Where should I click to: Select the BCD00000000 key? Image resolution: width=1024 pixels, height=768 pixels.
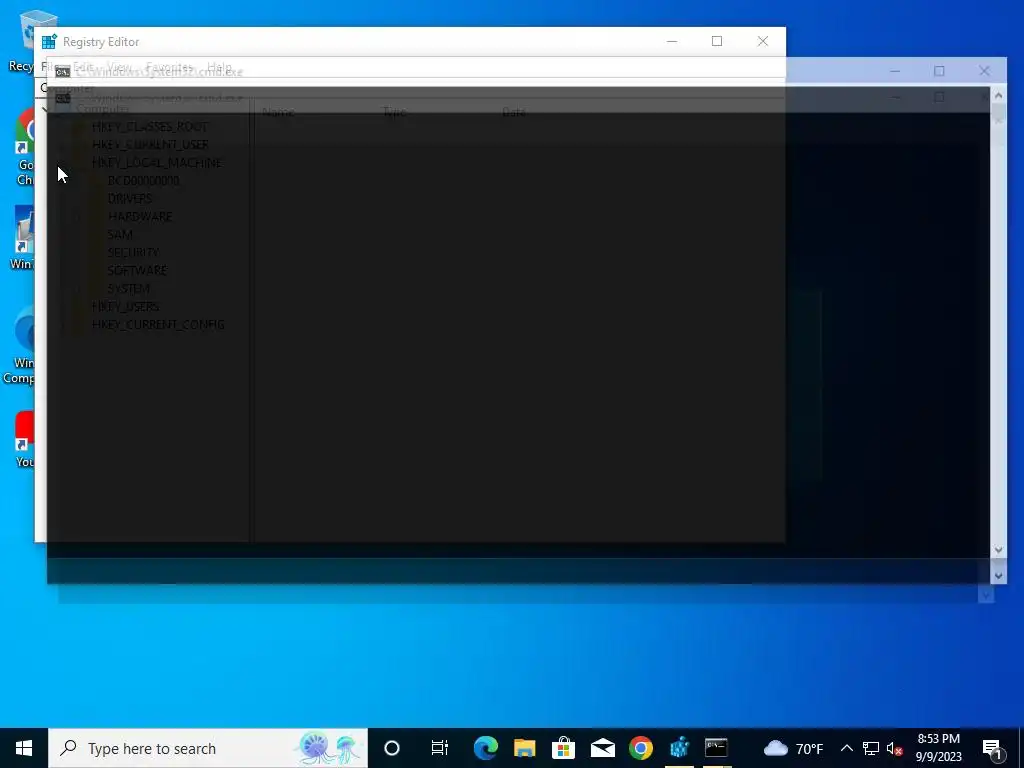[143, 181]
